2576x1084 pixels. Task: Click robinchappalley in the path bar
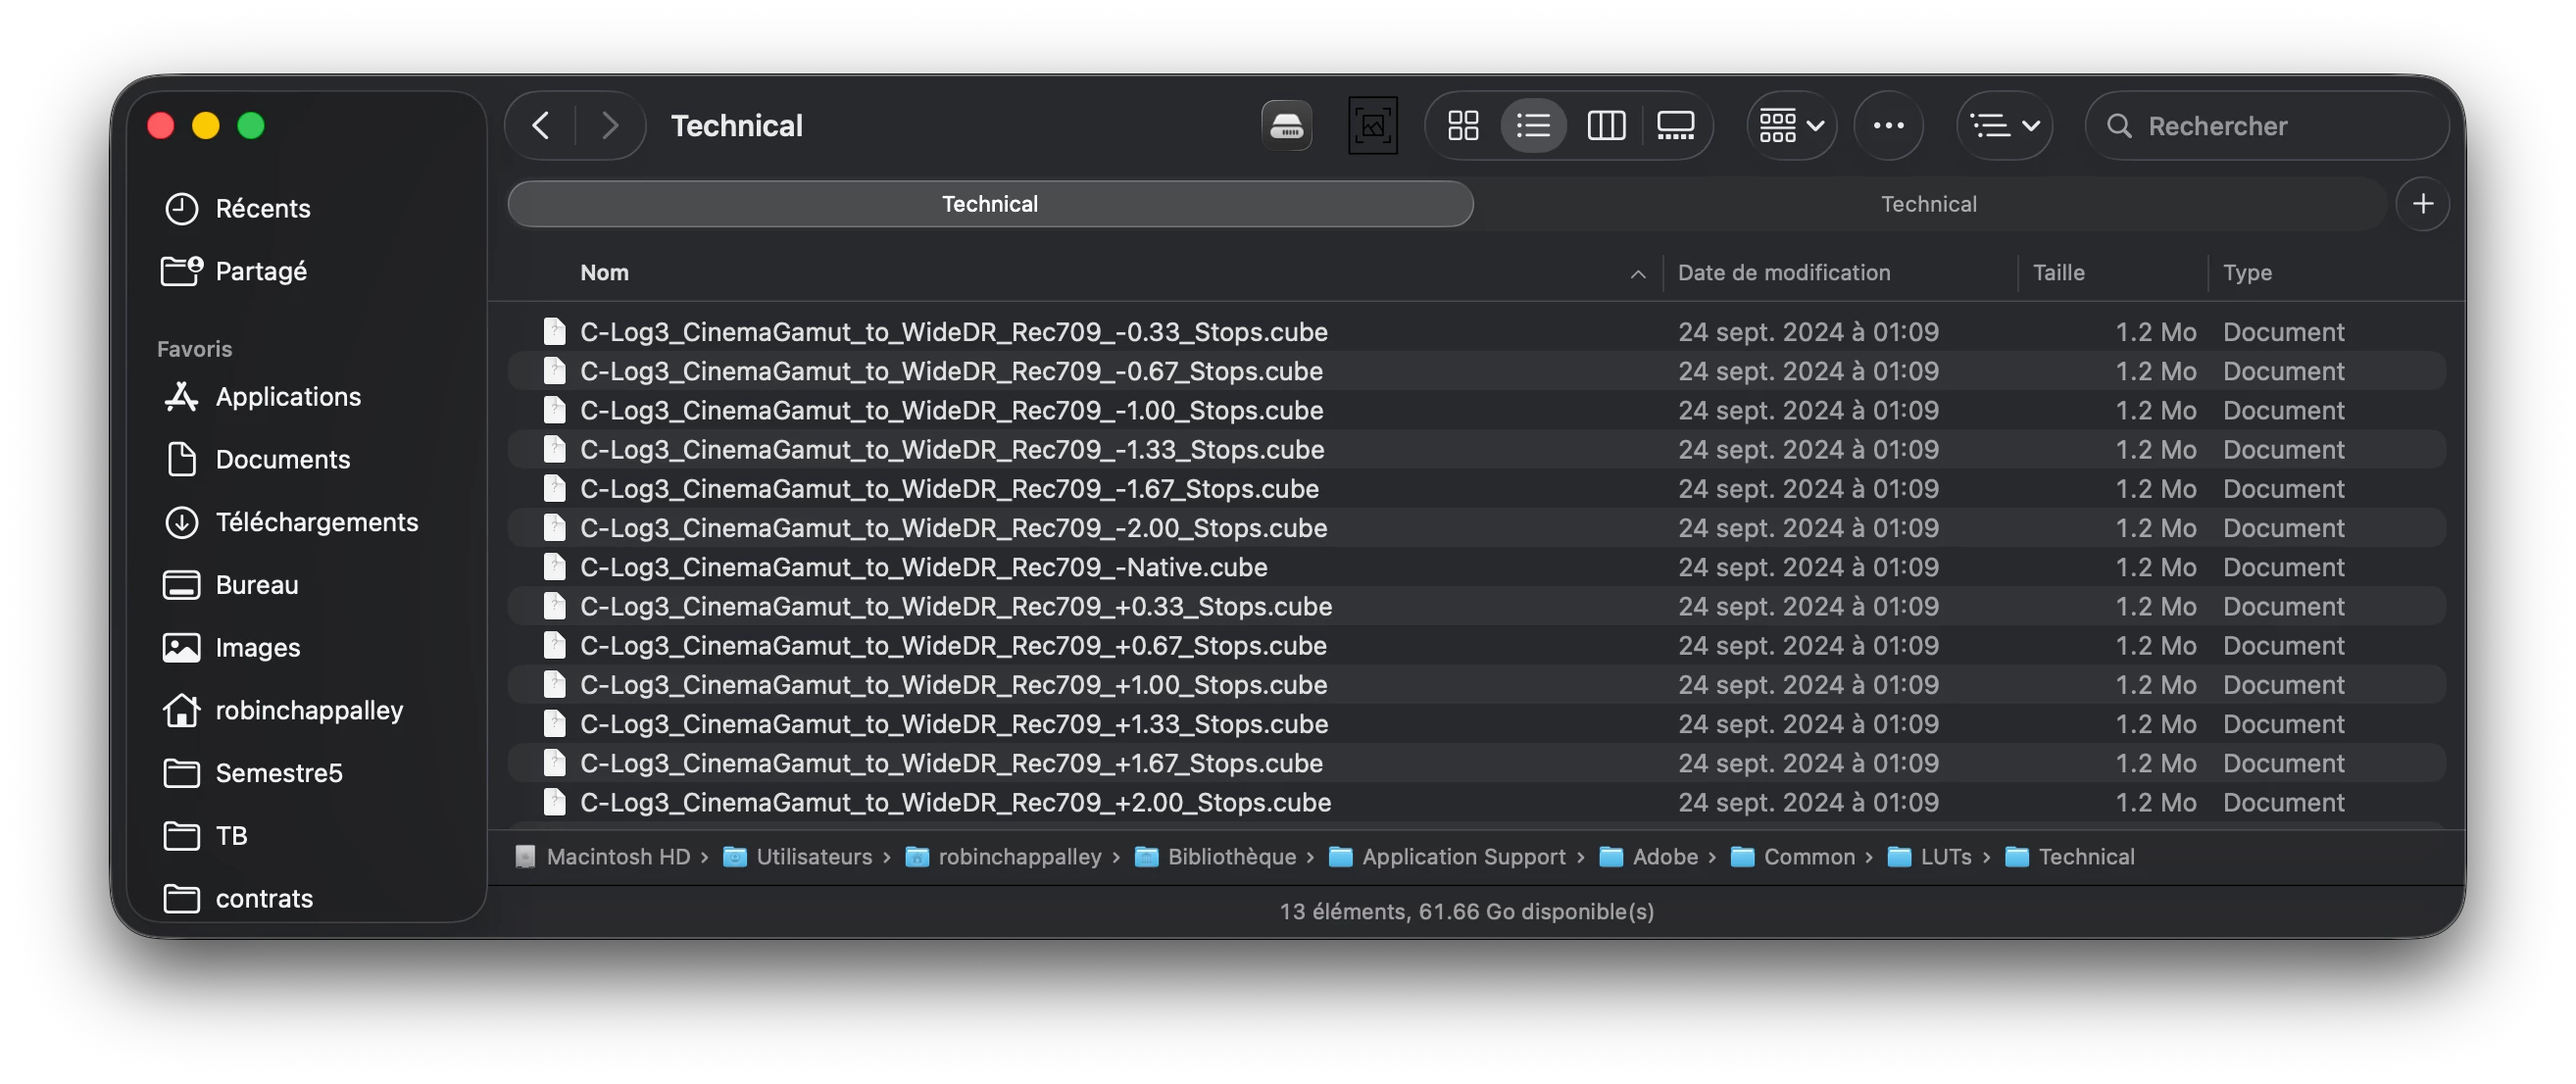(1004, 857)
